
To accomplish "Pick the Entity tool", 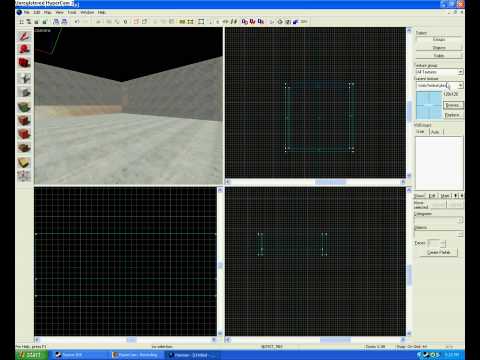I will (24, 78).
